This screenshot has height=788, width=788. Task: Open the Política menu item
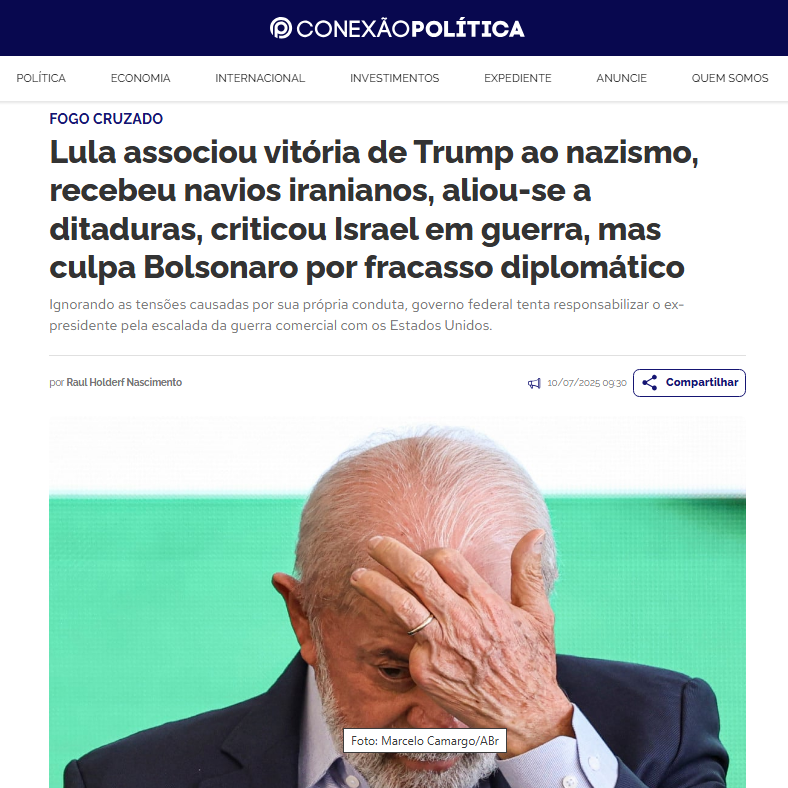point(41,78)
